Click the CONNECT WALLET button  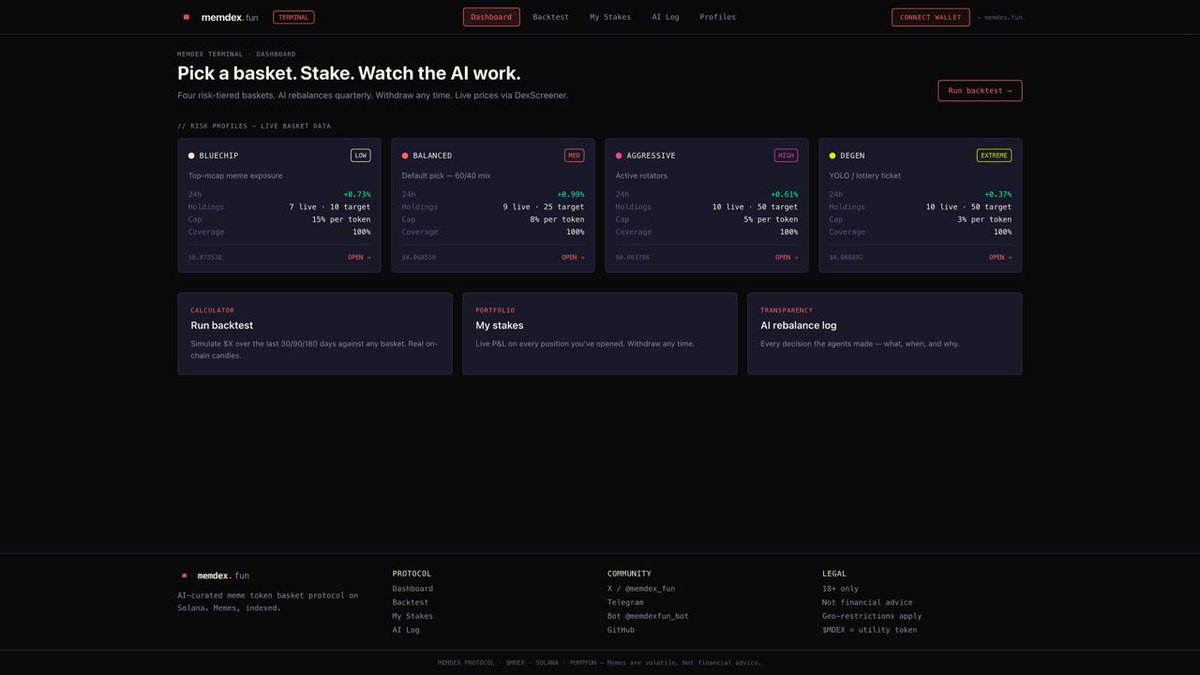(x=930, y=17)
